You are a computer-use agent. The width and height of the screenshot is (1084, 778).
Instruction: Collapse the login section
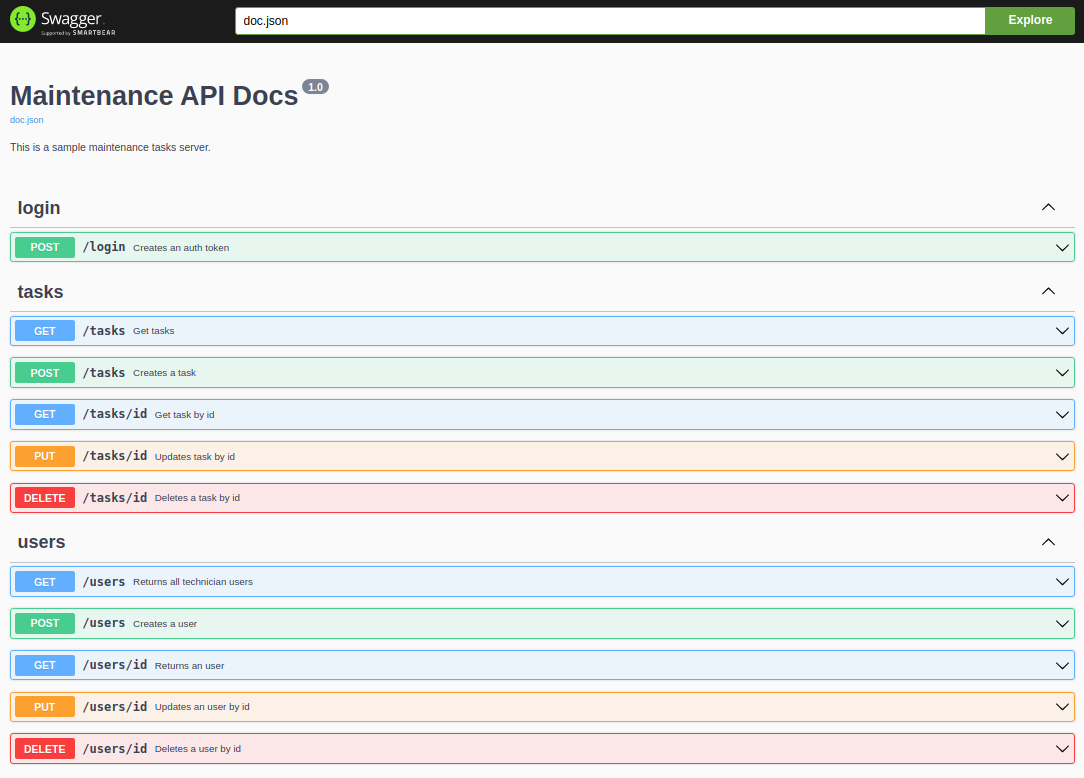1048,207
